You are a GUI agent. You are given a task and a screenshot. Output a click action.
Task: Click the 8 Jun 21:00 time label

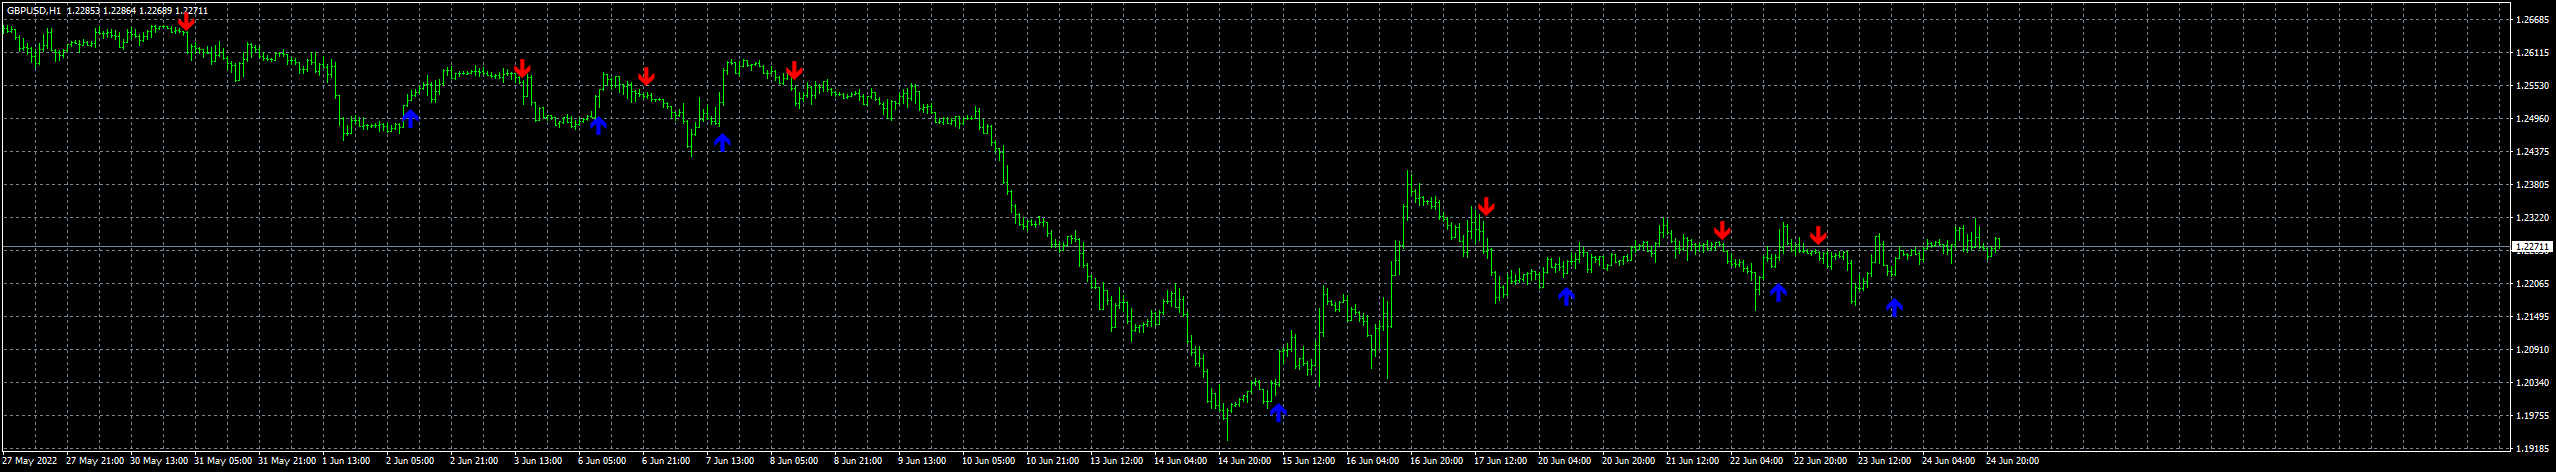[858, 461]
